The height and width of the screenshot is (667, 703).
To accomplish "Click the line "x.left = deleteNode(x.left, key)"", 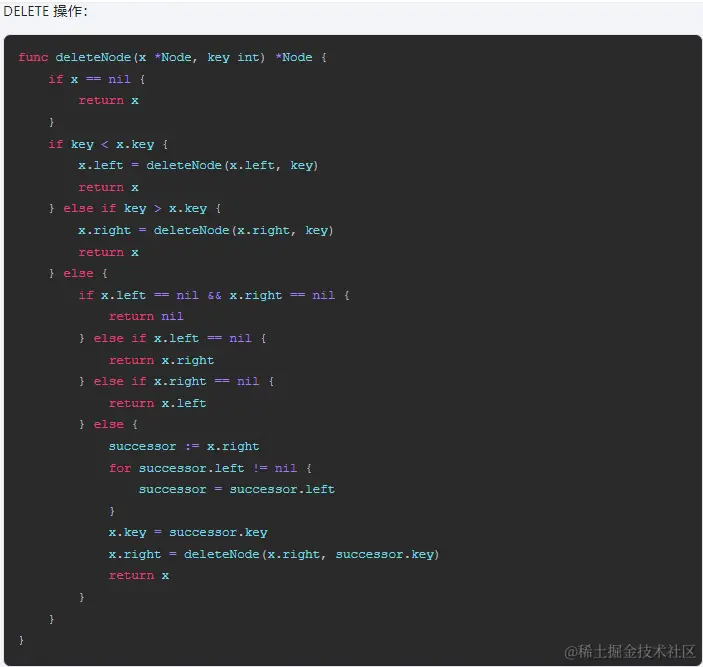I will [198, 165].
